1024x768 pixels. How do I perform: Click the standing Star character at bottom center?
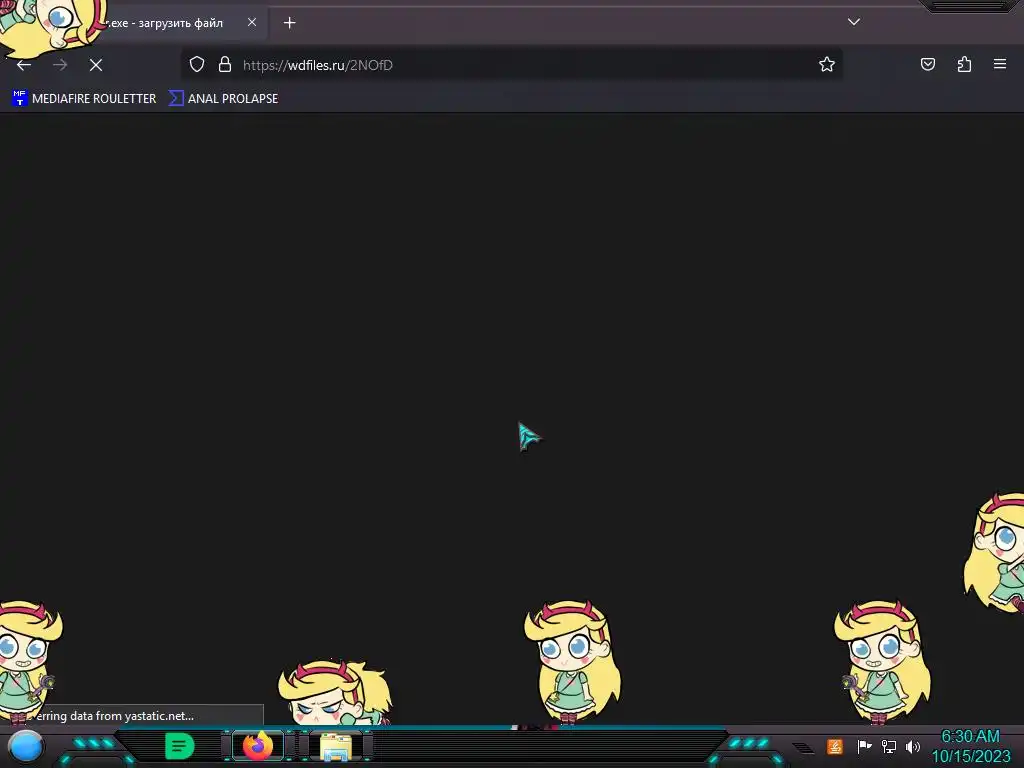pyautogui.click(x=572, y=662)
